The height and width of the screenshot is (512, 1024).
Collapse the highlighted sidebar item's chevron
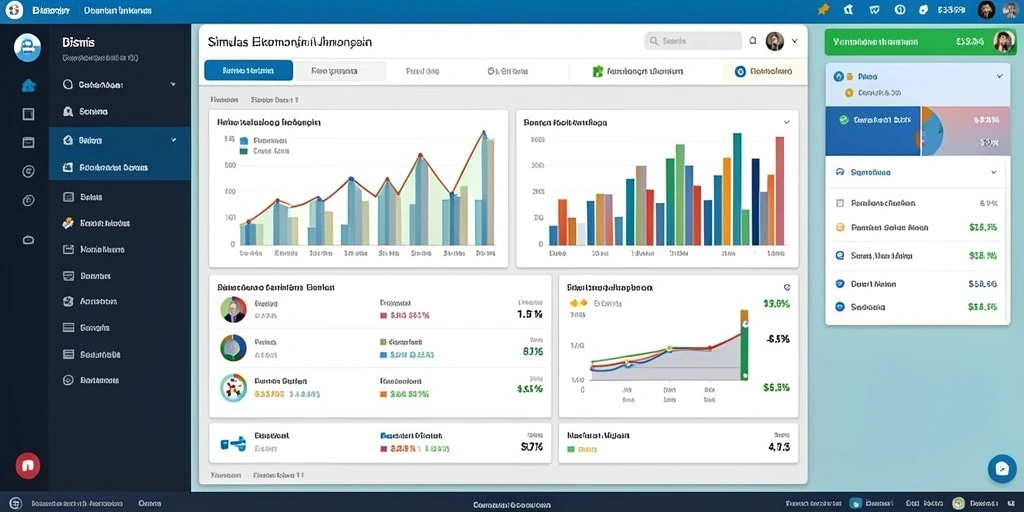pos(173,140)
